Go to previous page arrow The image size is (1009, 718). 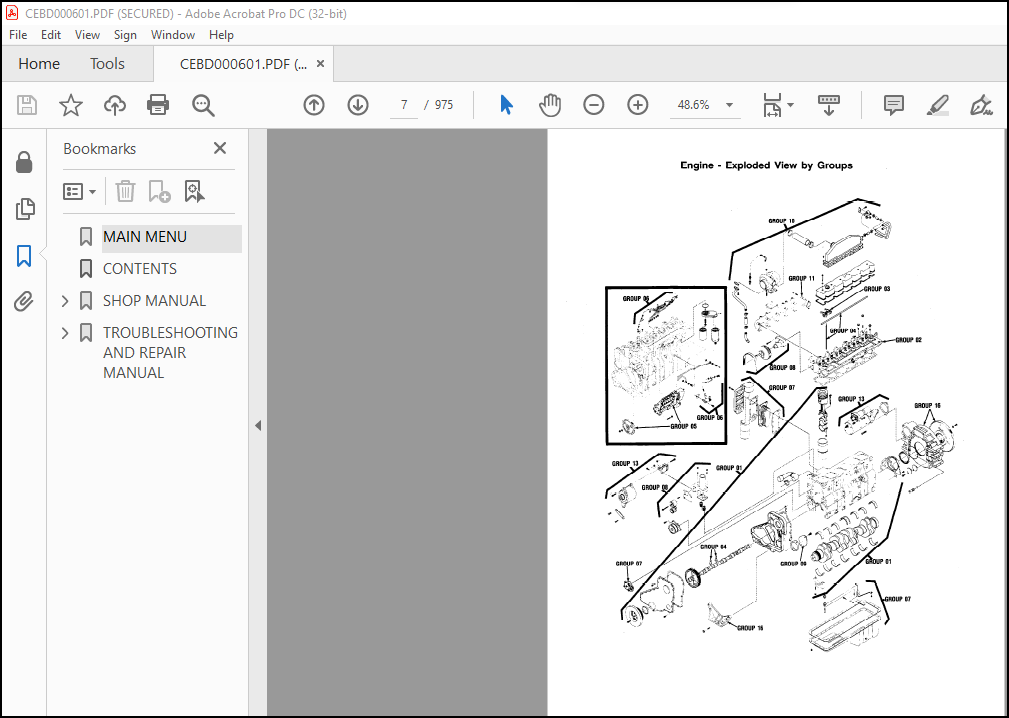[x=314, y=105]
